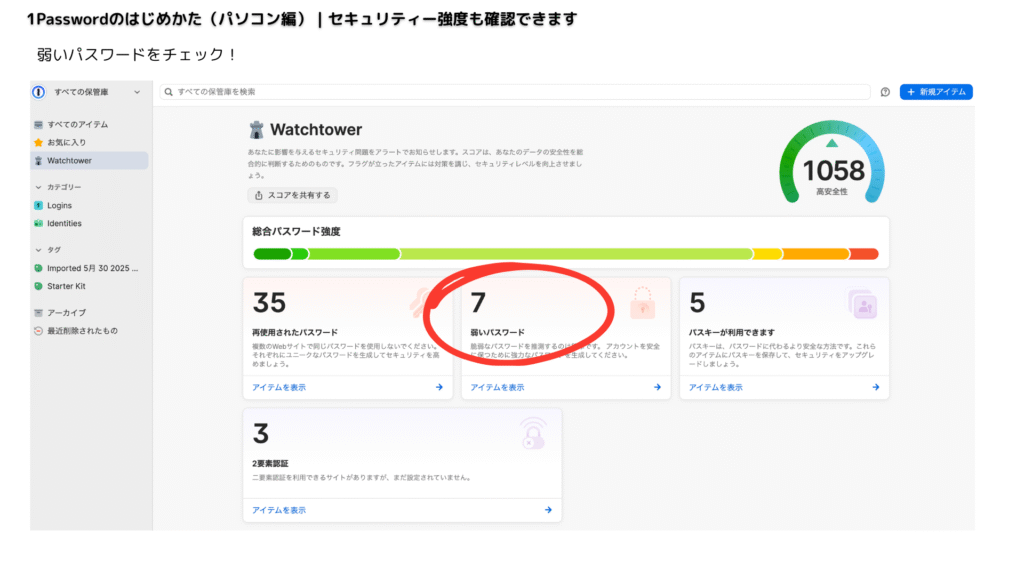Select the Imported 5月 30 2025 tag

pos(89,268)
